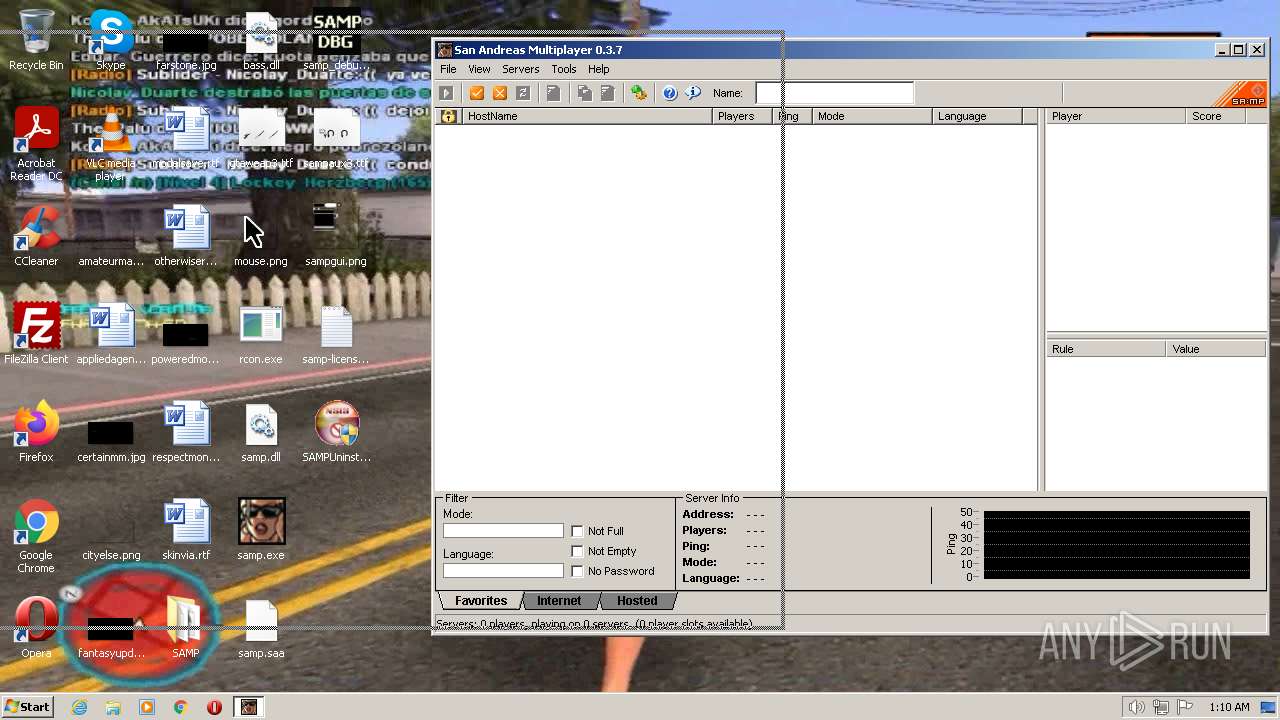Sort servers by HostName column header

click(586, 116)
